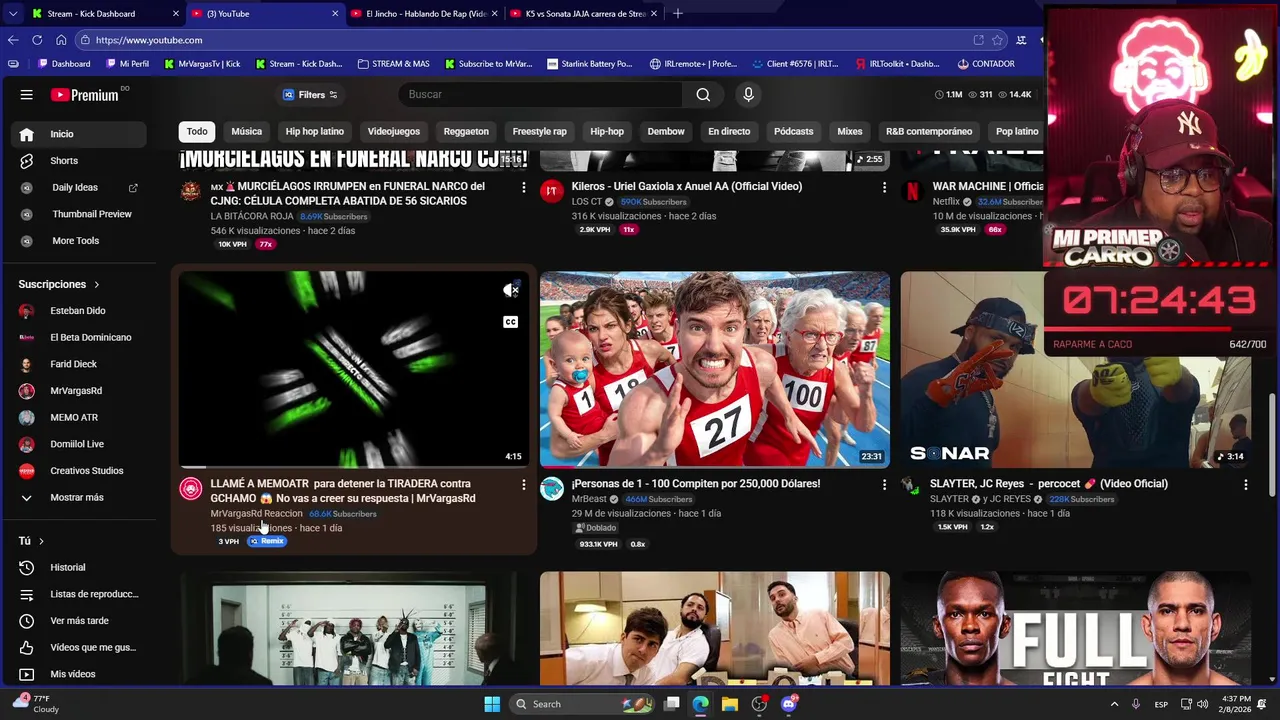Select the Reggaeton filter chip

(466, 132)
